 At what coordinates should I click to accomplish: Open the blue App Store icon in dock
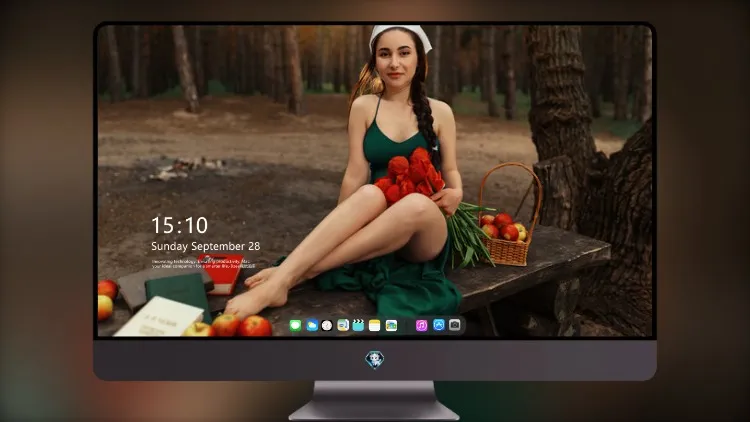coord(439,325)
